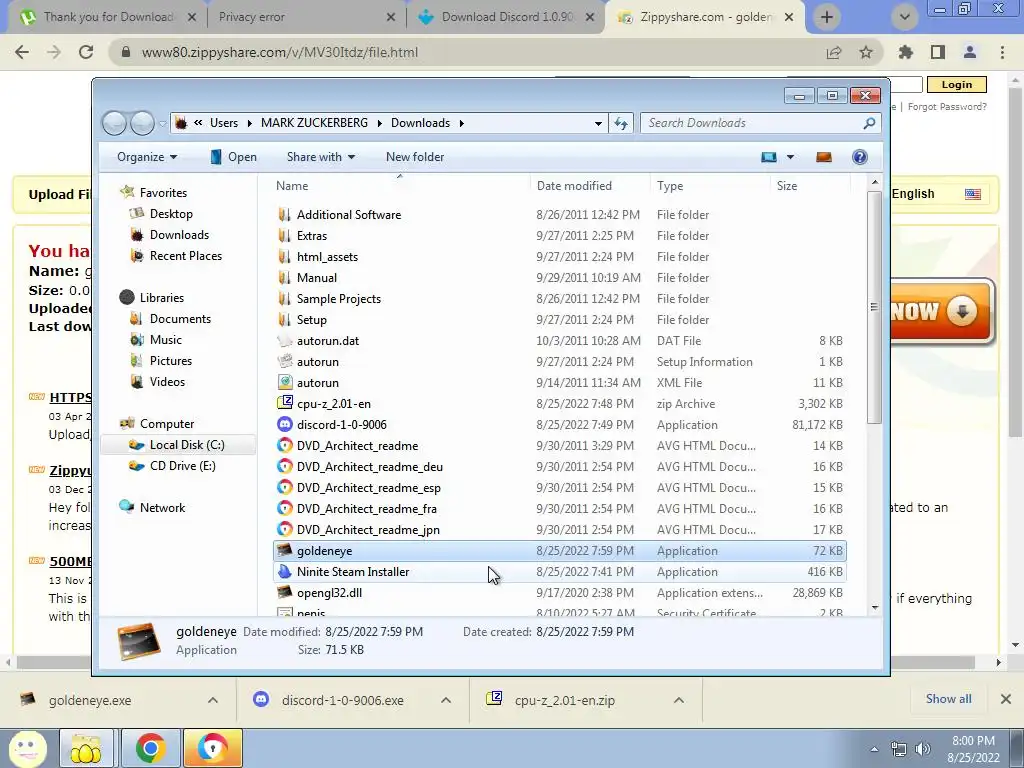The width and height of the screenshot is (1024, 768).
Task: Open Chrome profile avatar icon
Action: 970,52
